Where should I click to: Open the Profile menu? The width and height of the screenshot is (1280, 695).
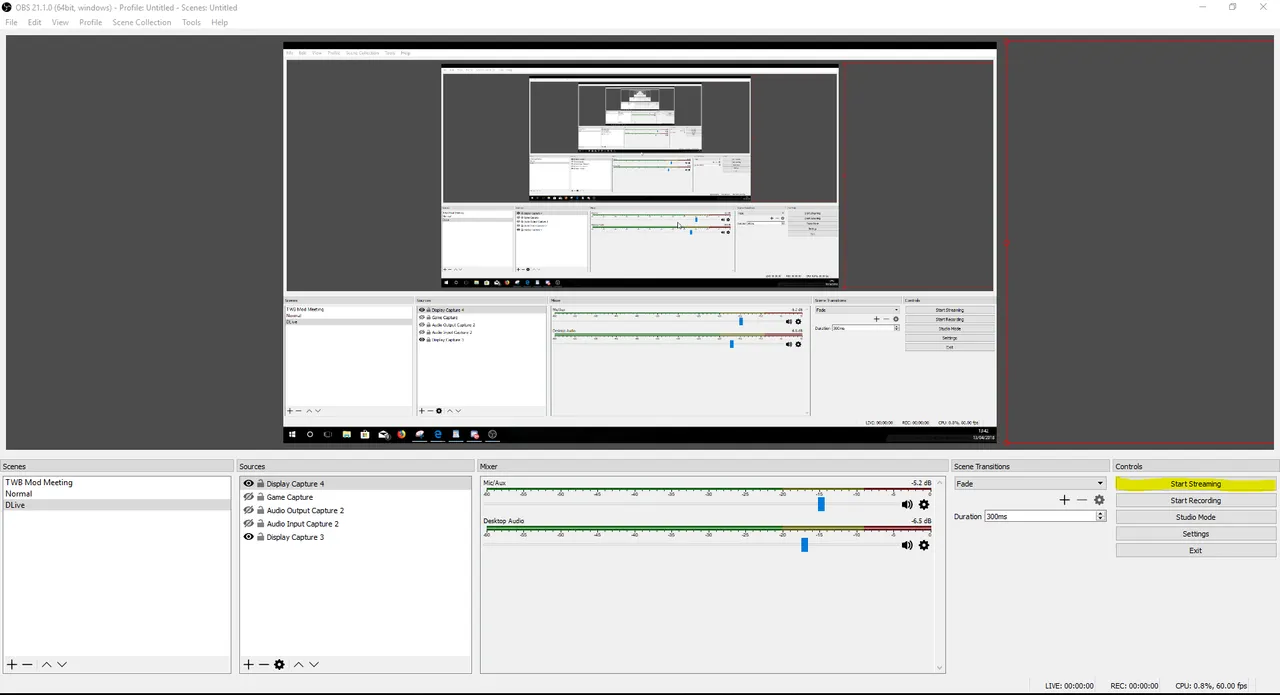tap(90, 22)
